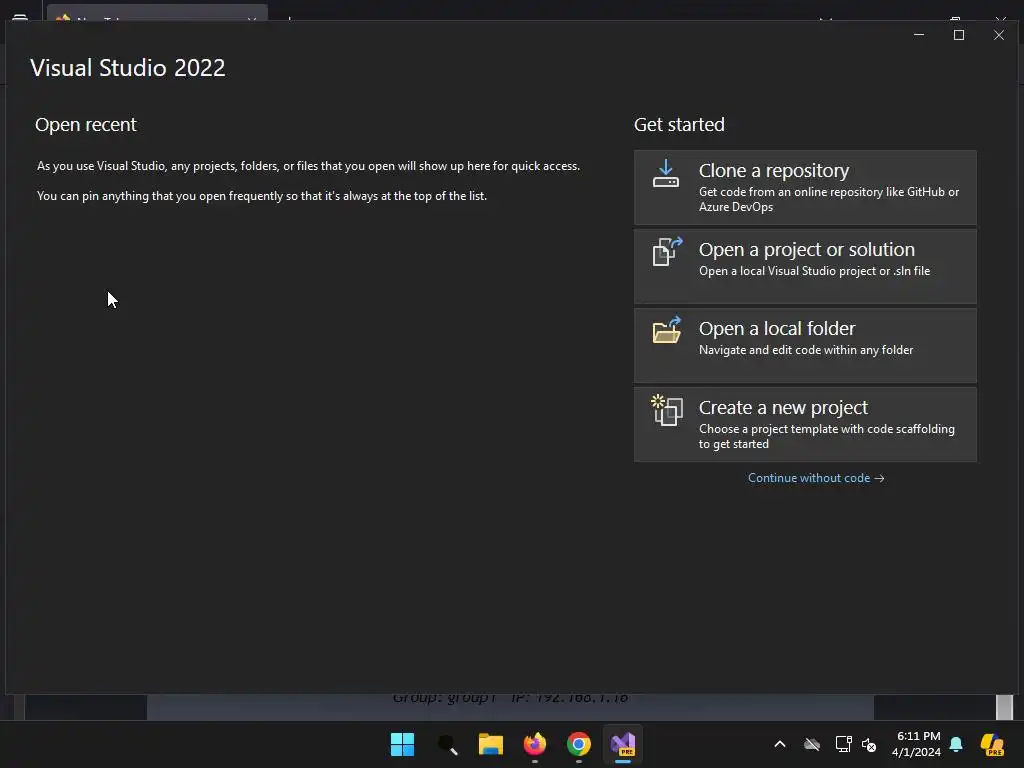Choose the Open a local folder title
Viewport: 1024px width, 768px height.
tap(776, 328)
